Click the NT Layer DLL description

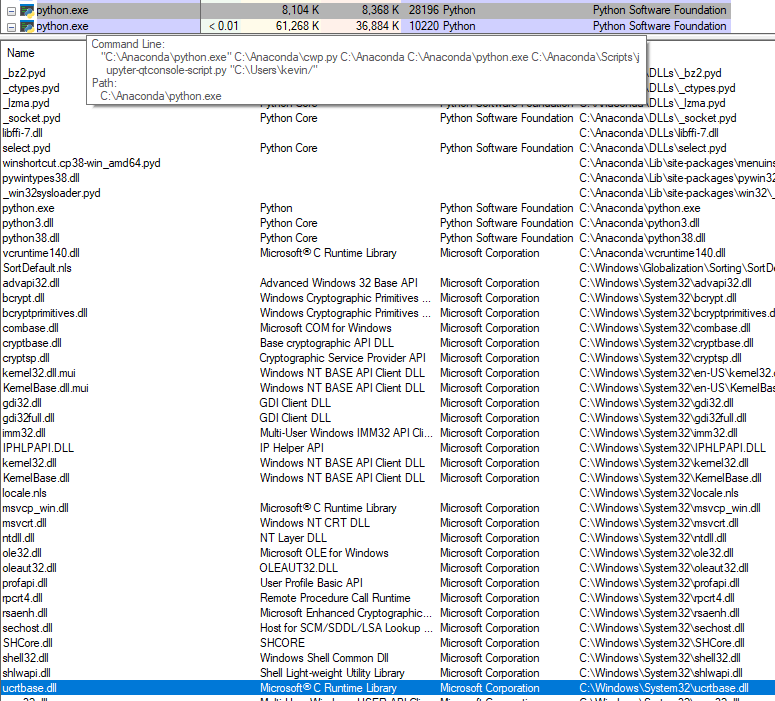pos(293,538)
